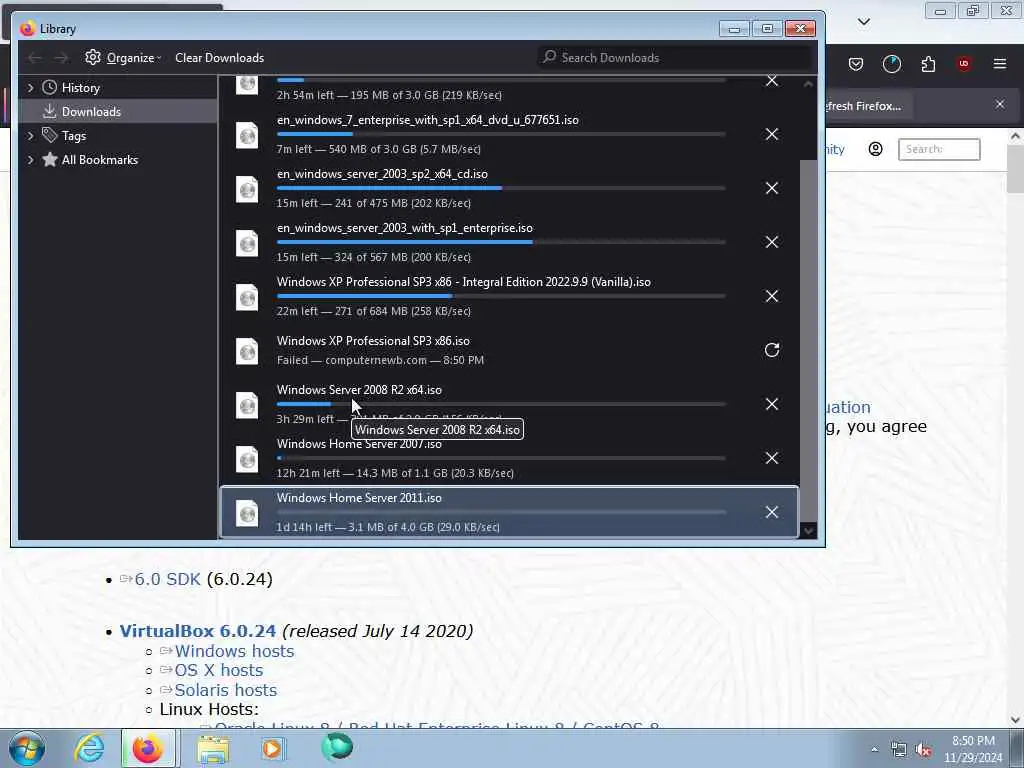The height and width of the screenshot is (768, 1024).
Task: Select Tags in the Library sidebar
Action: [118, 136]
